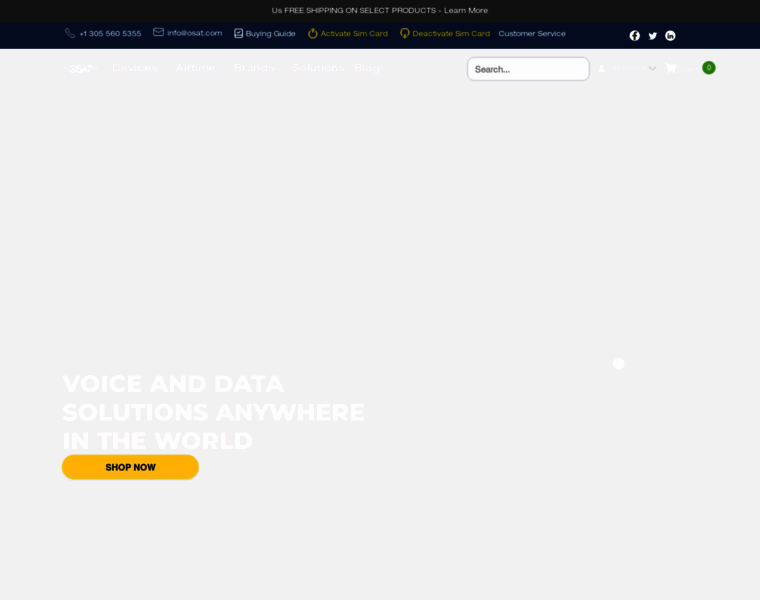The image size is (760, 600).
Task: Click the Account person icon
Action: (x=602, y=68)
